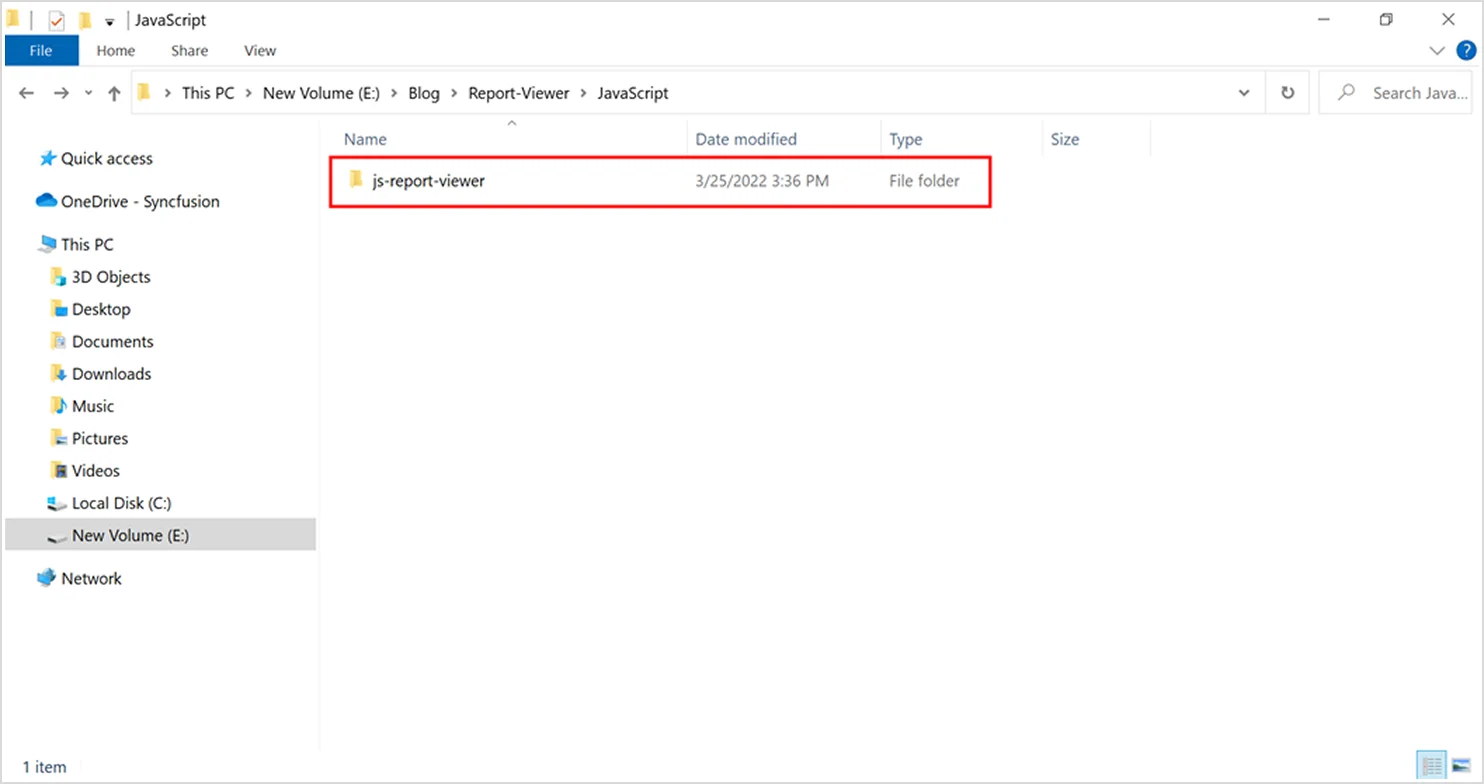The image size is (1484, 784).
Task: Expand the ribbon with the chevron
Action: click(x=1437, y=50)
